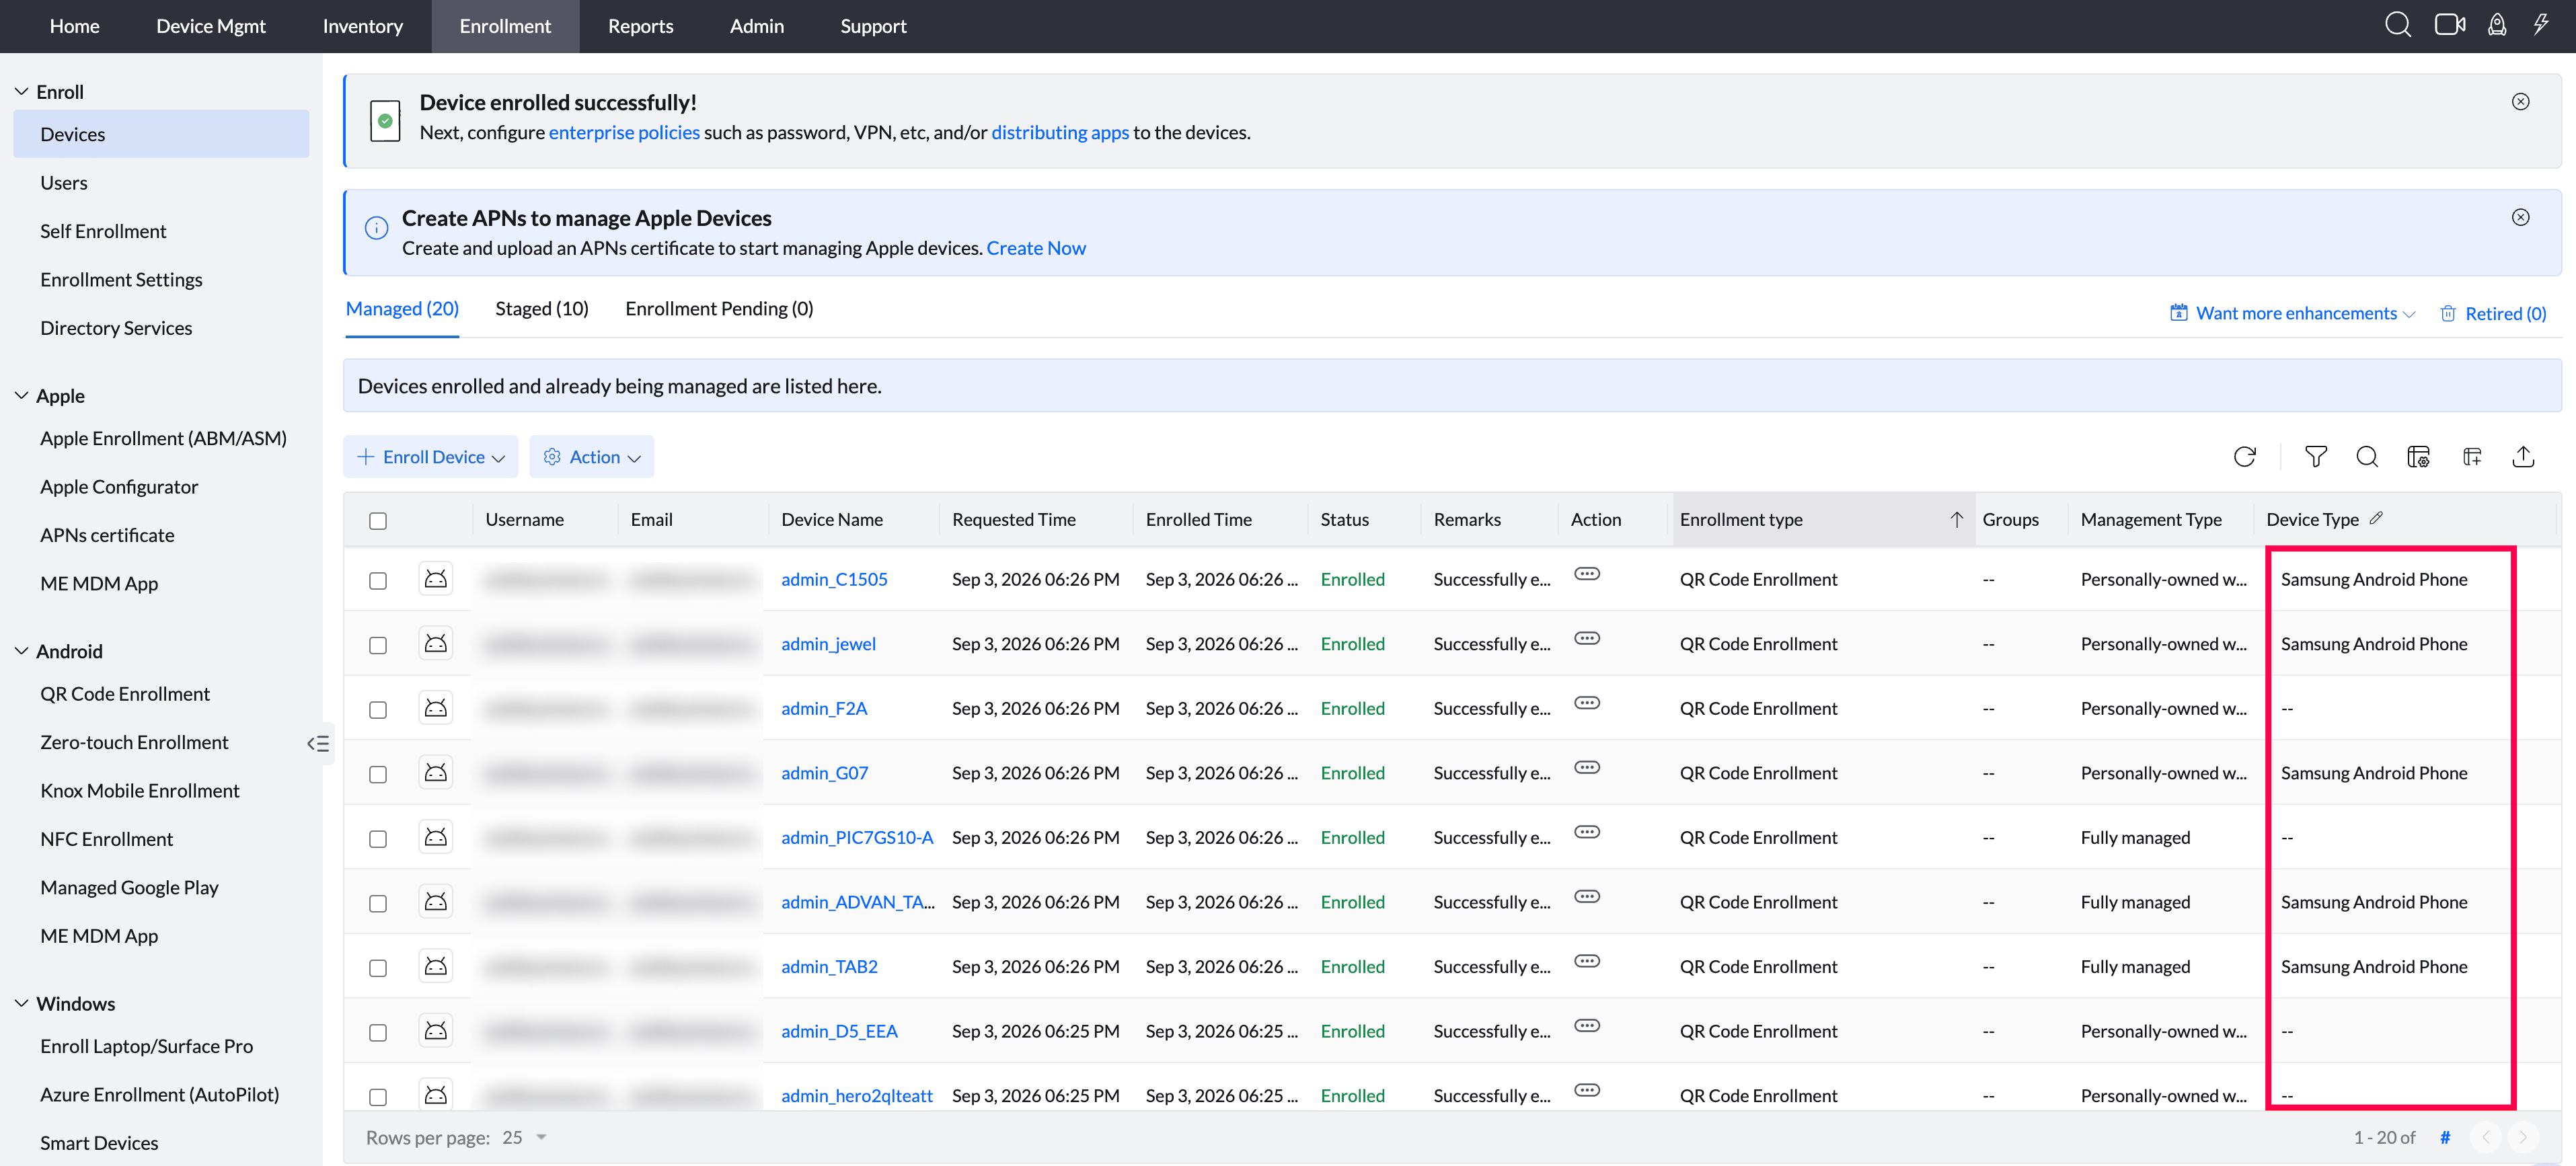The height and width of the screenshot is (1166, 2576).
Task: Select the checkbox for admin_F2A
Action: click(378, 710)
